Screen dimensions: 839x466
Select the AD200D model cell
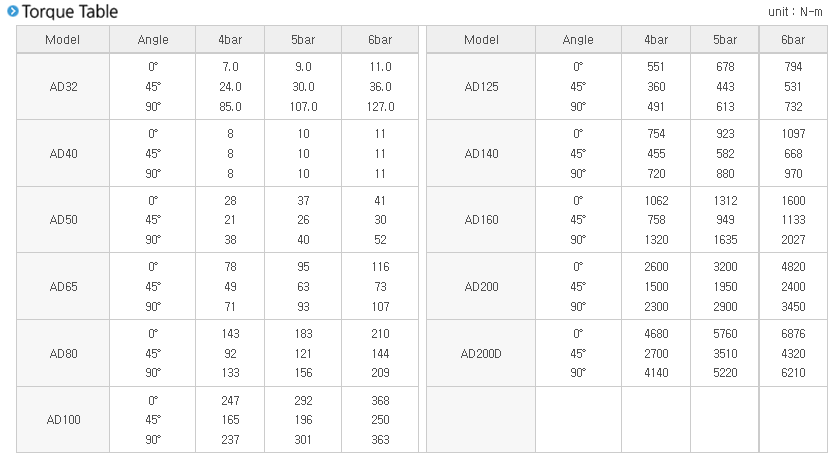coord(481,354)
